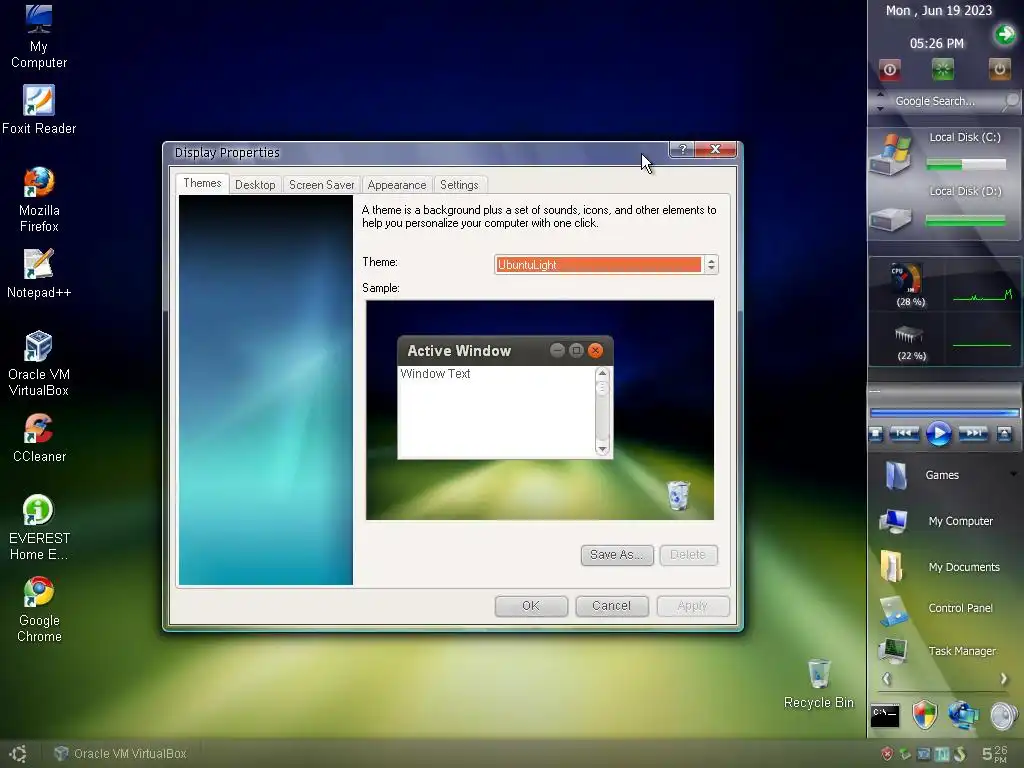Click the orange standby power icon in sidebar

999,69
